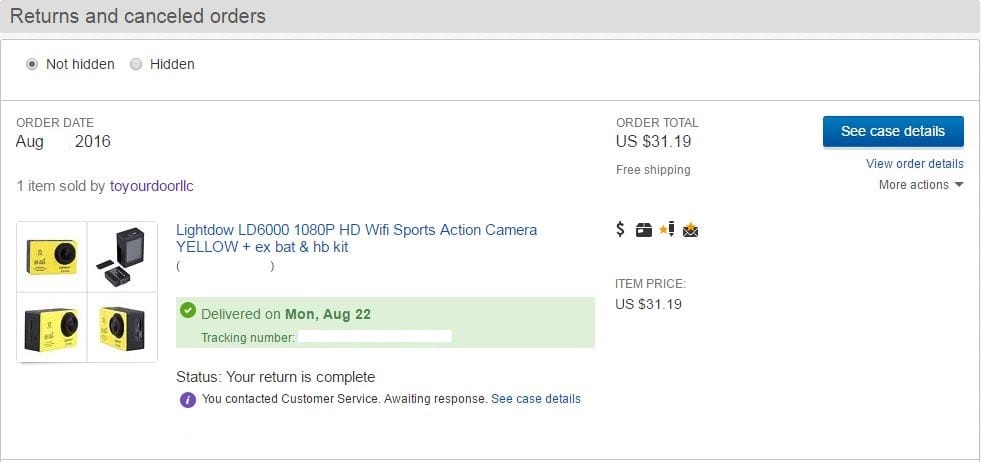Open seller toyourdoorllc's profile link
981x462 pixels.
point(160,186)
